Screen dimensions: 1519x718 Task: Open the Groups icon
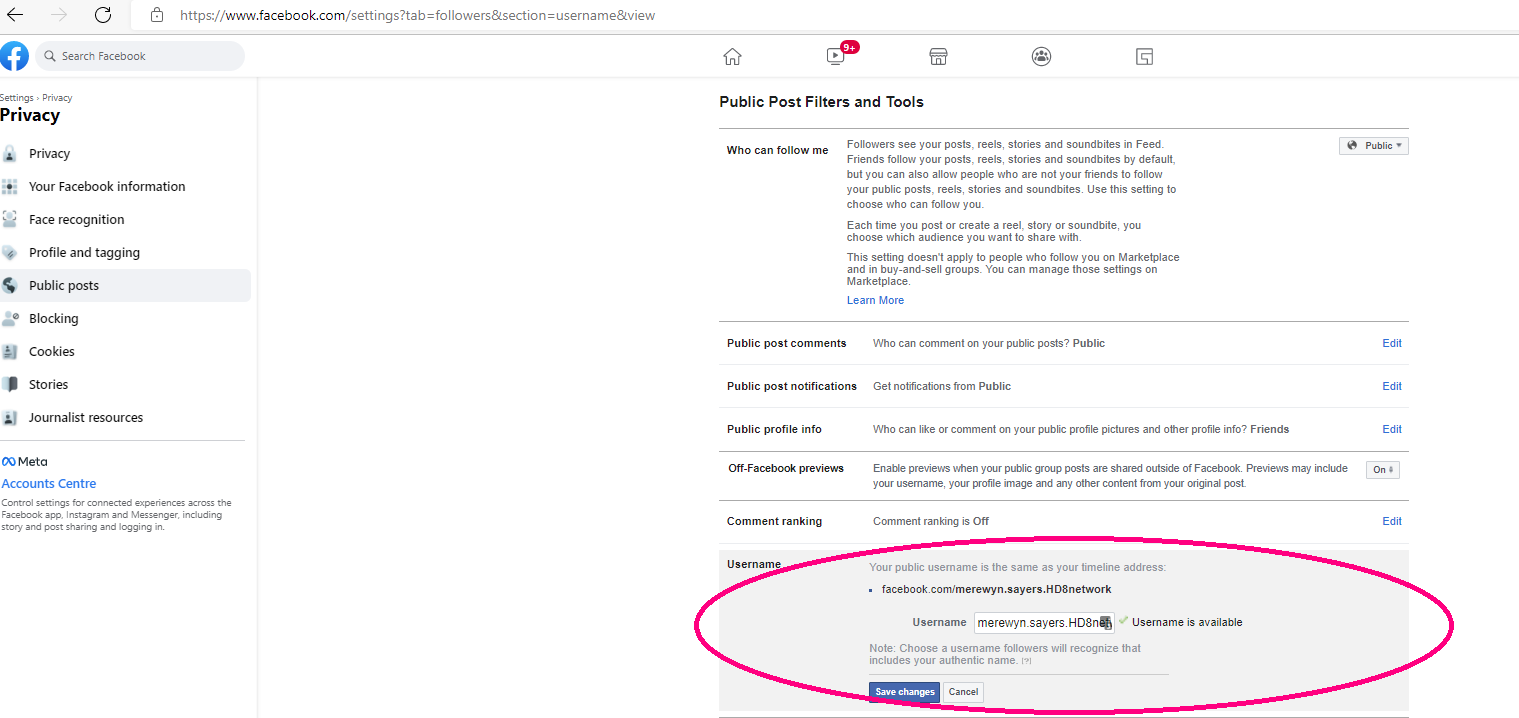[x=1041, y=56]
